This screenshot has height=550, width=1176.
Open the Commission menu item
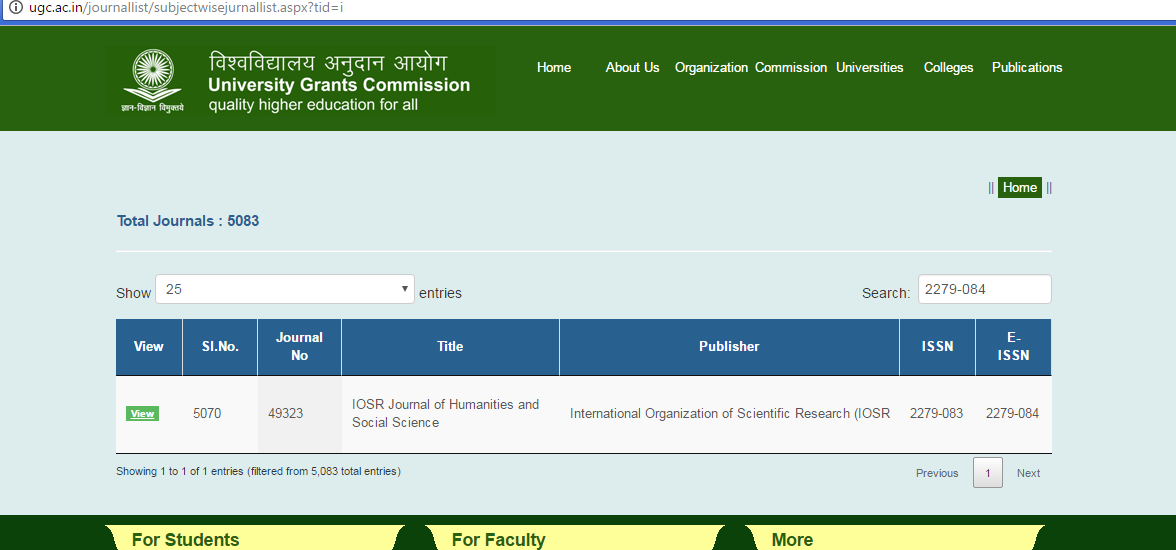[790, 68]
